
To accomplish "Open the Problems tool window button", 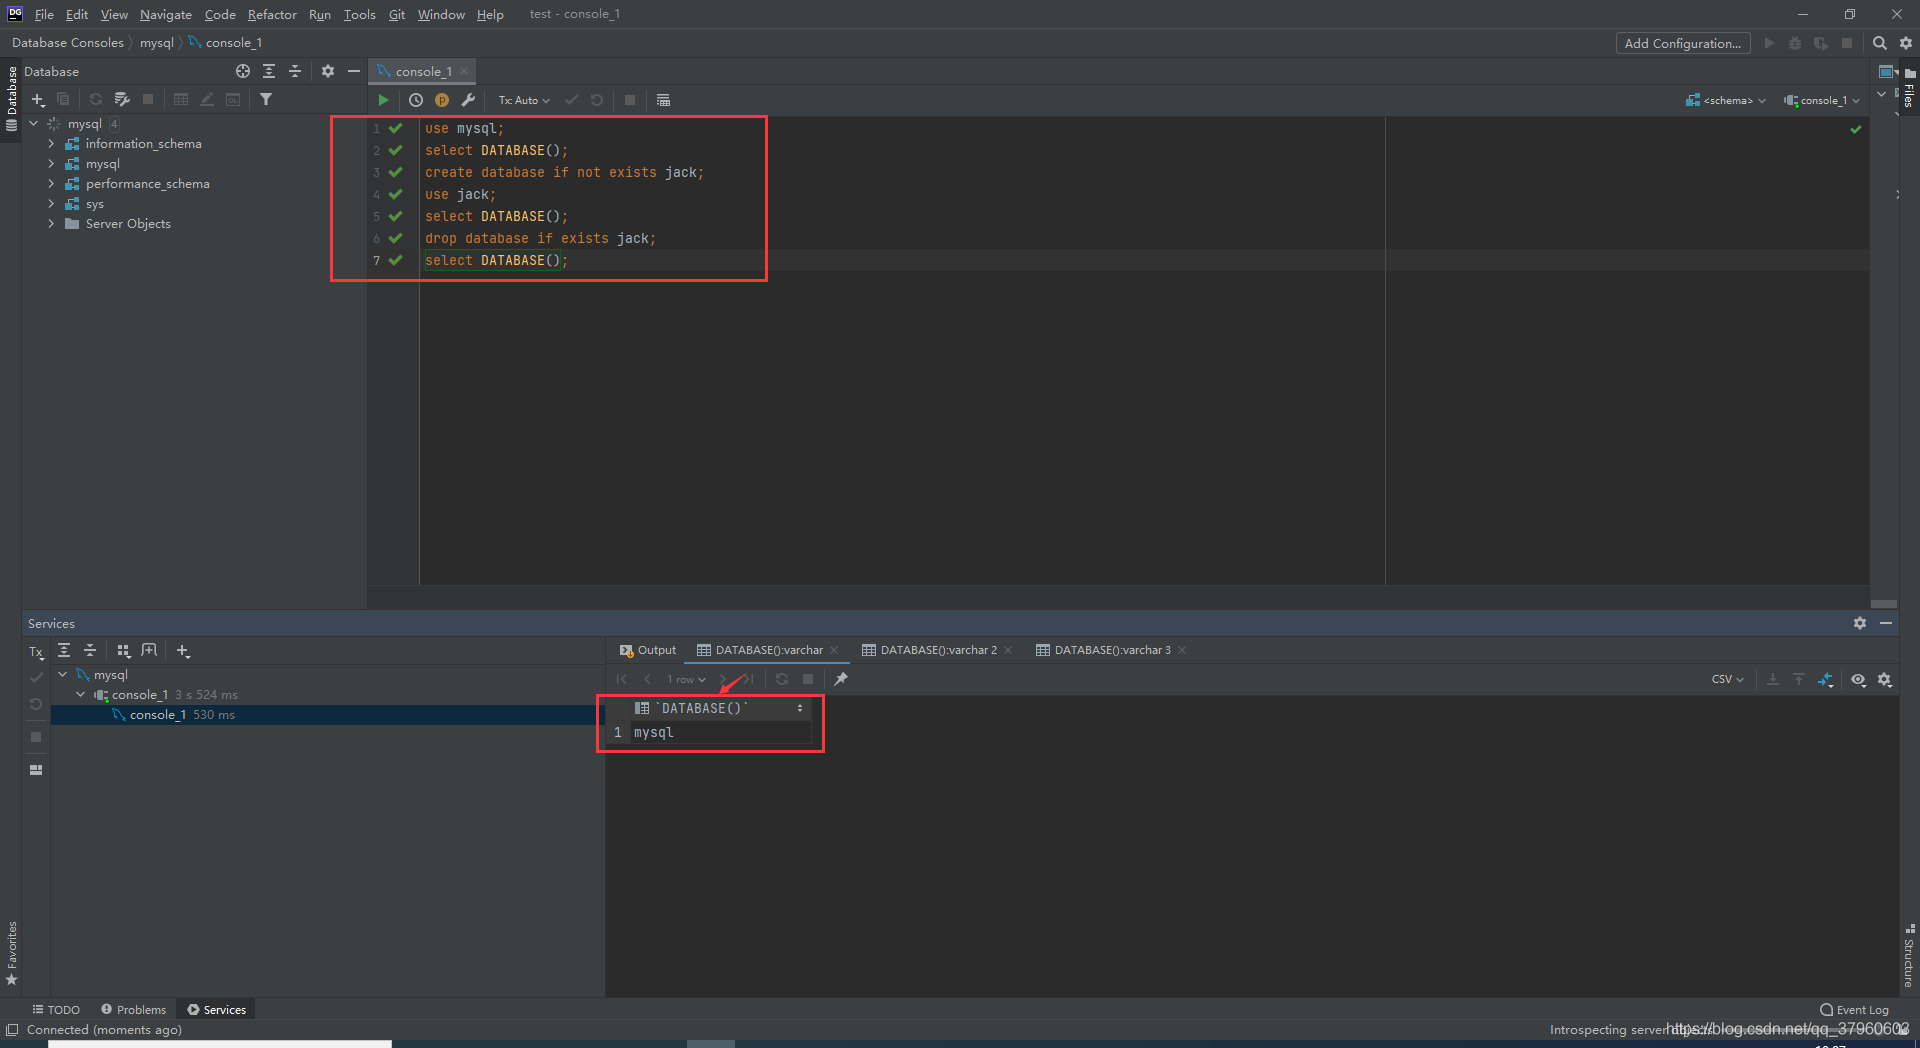I will [134, 1010].
